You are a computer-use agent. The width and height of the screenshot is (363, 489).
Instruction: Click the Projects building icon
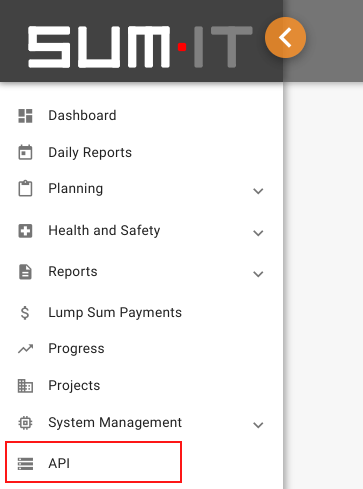pos(25,386)
